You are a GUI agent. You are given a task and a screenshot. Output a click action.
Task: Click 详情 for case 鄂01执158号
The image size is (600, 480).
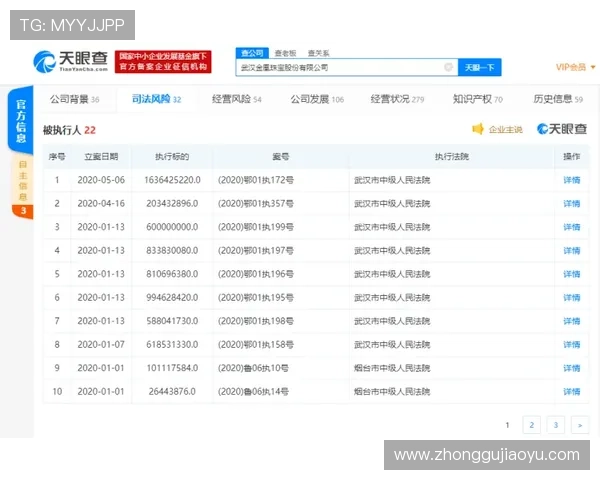pos(572,344)
